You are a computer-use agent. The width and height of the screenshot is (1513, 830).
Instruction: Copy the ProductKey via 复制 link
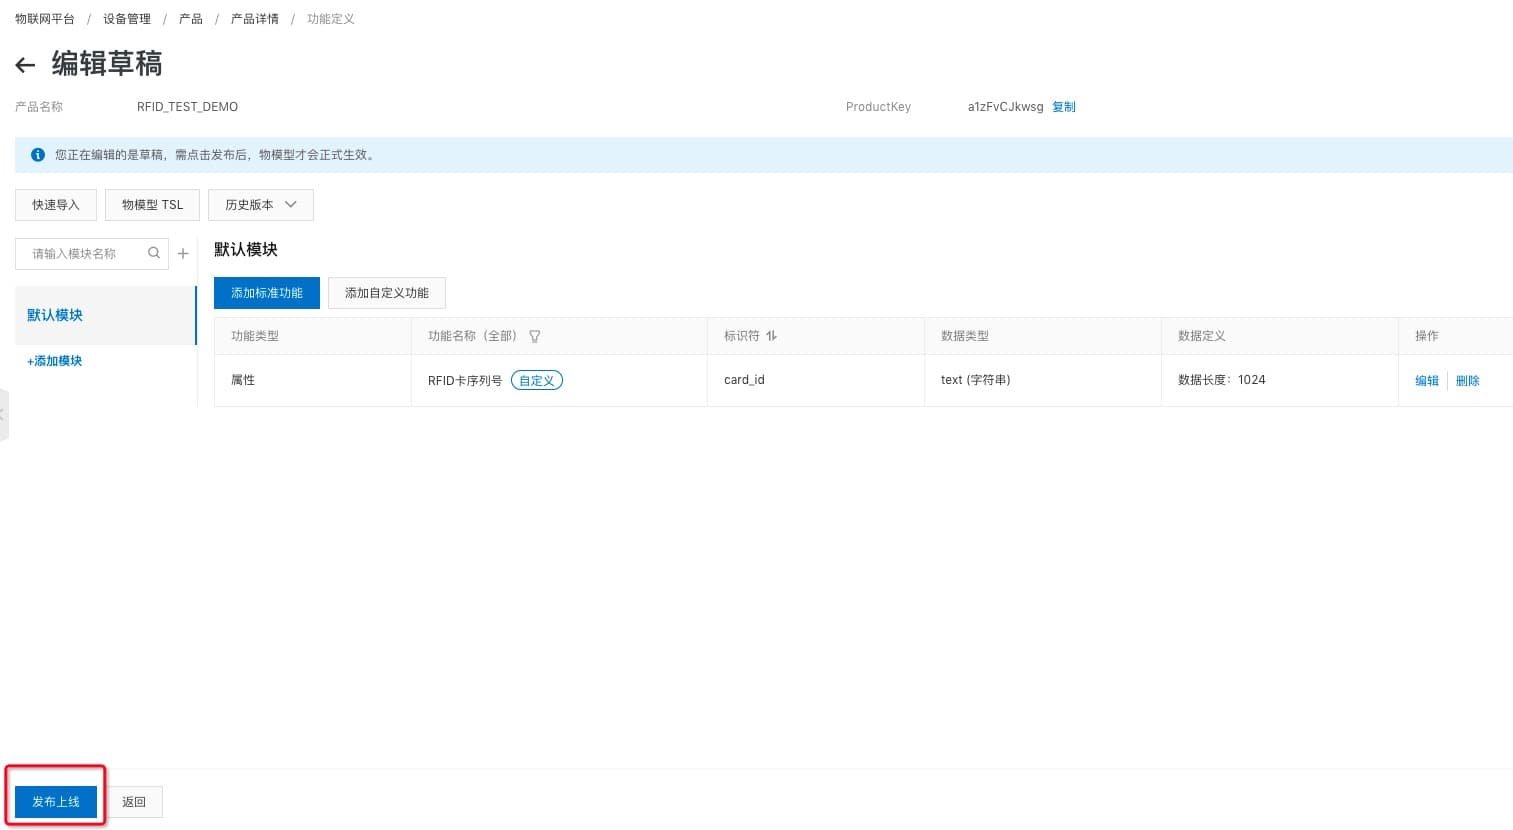(1064, 107)
